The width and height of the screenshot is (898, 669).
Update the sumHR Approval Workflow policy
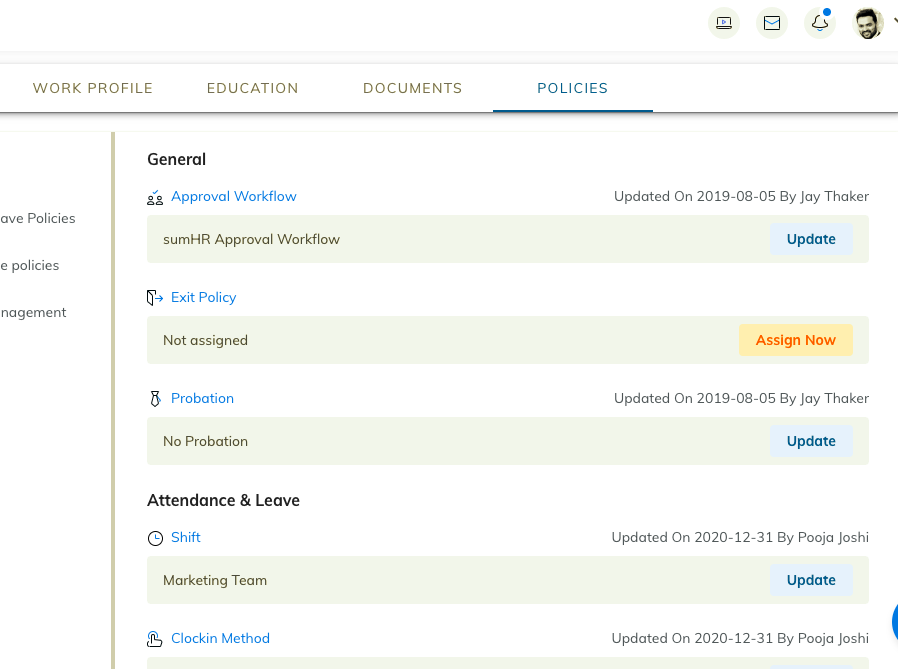tap(811, 239)
